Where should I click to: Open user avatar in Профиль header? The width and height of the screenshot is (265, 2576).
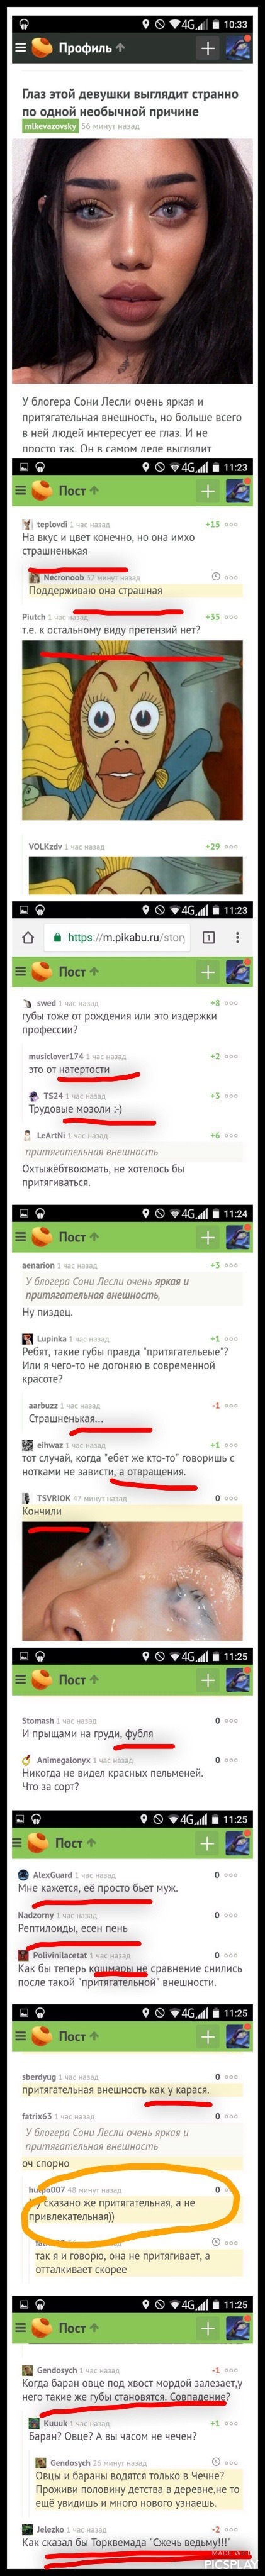coord(238,47)
